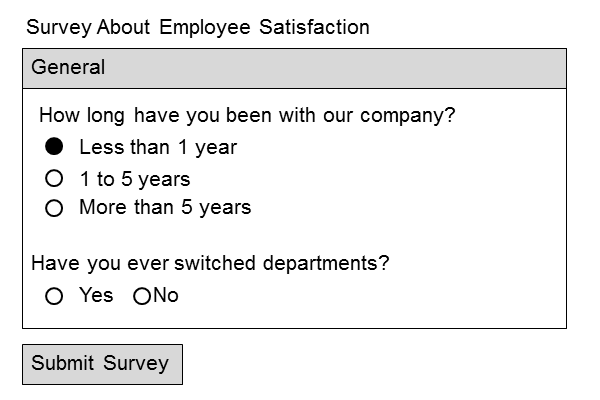
Task: Click the word 'General' in the header
Action: (68, 68)
